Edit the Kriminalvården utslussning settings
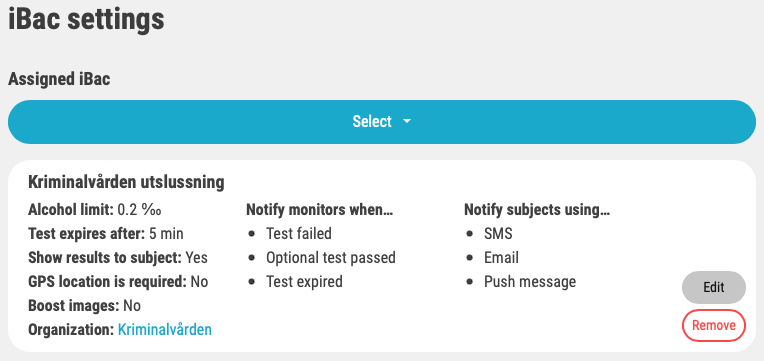This screenshot has height=361, width=764. (x=713, y=287)
